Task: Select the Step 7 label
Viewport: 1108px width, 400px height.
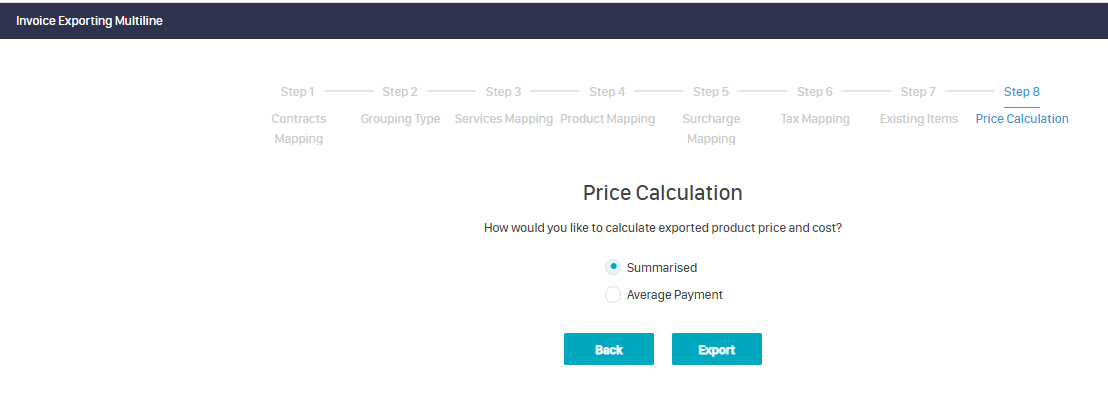Action: pyautogui.click(x=918, y=92)
